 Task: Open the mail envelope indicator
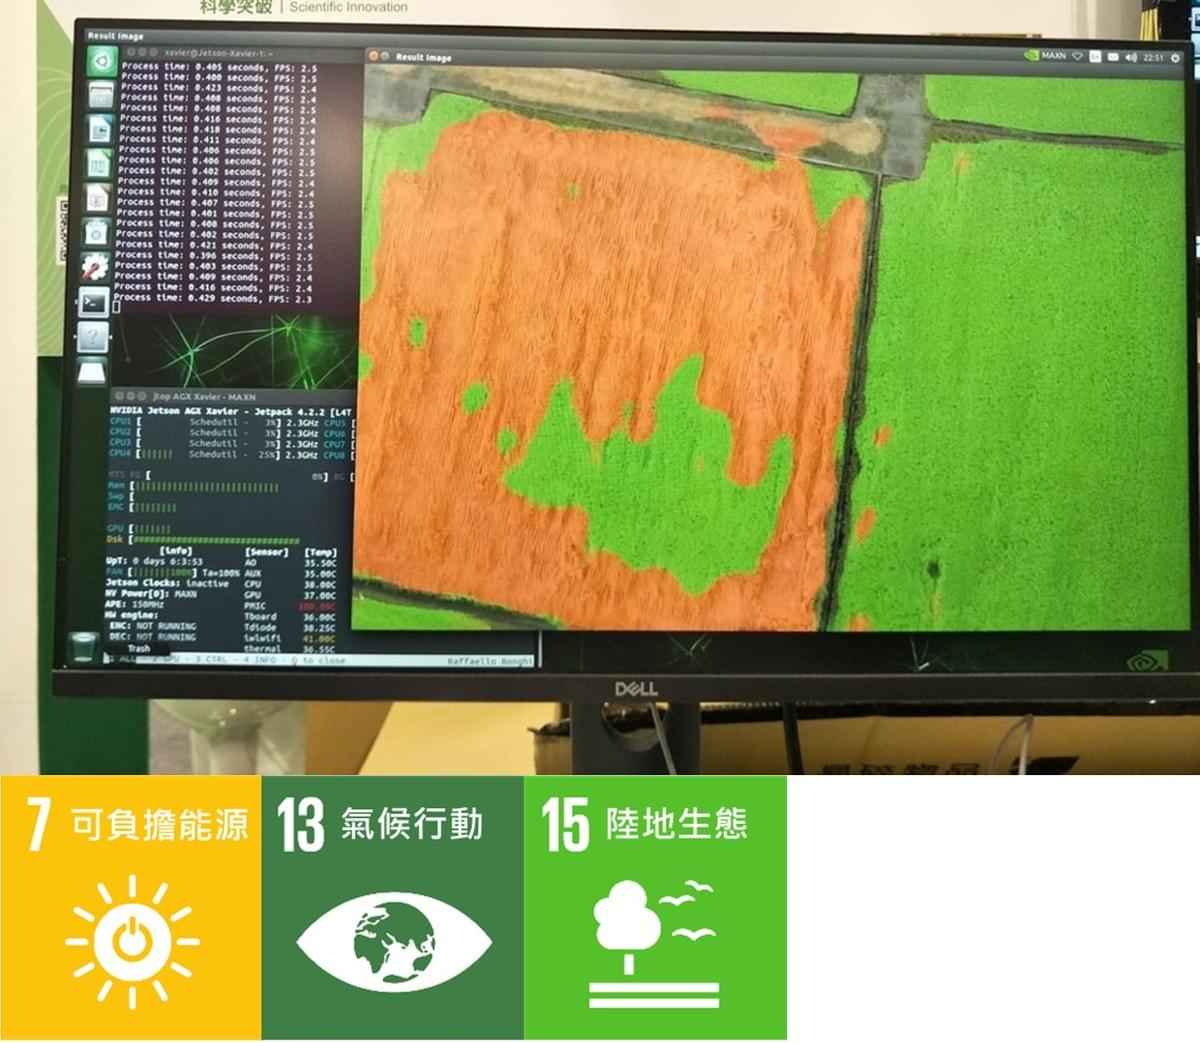coord(1113,57)
